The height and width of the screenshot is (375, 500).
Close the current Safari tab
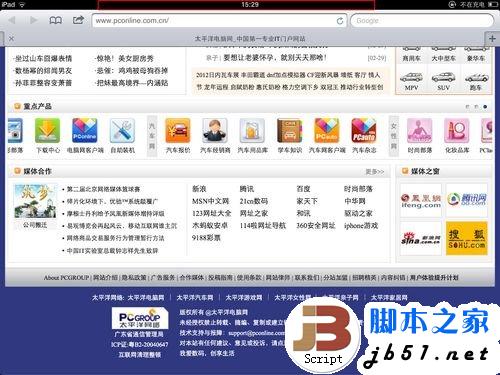click(x=11, y=38)
